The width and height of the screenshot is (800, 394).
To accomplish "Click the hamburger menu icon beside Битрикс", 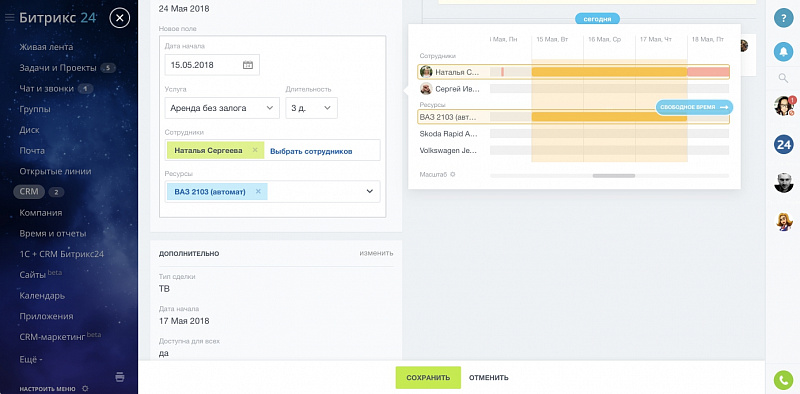I will click(9, 18).
